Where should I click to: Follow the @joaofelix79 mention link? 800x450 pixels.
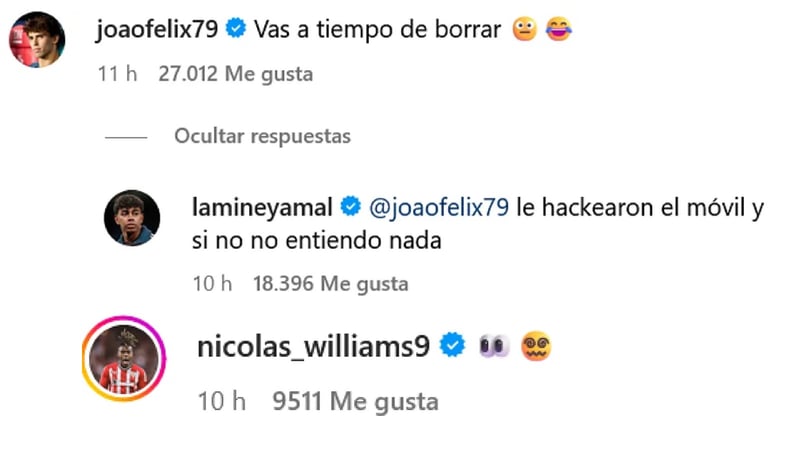point(439,208)
